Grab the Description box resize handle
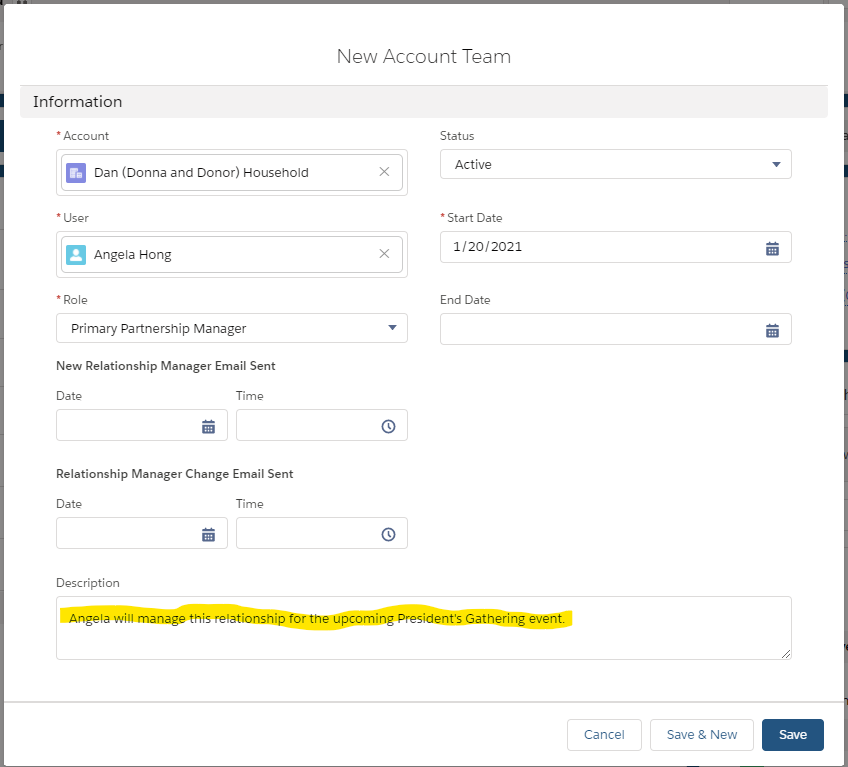This screenshot has width=848, height=767. 786,654
